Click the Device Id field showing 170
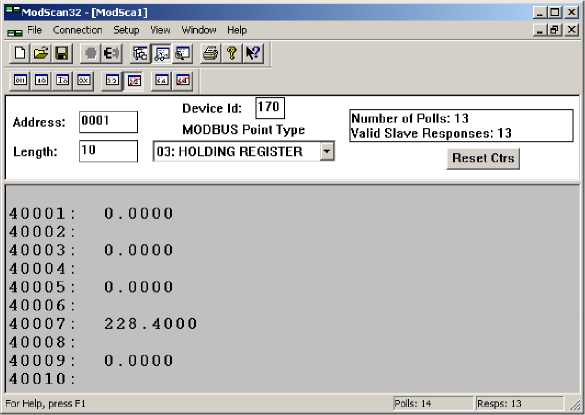The height and width of the screenshot is (415, 585). (270, 108)
